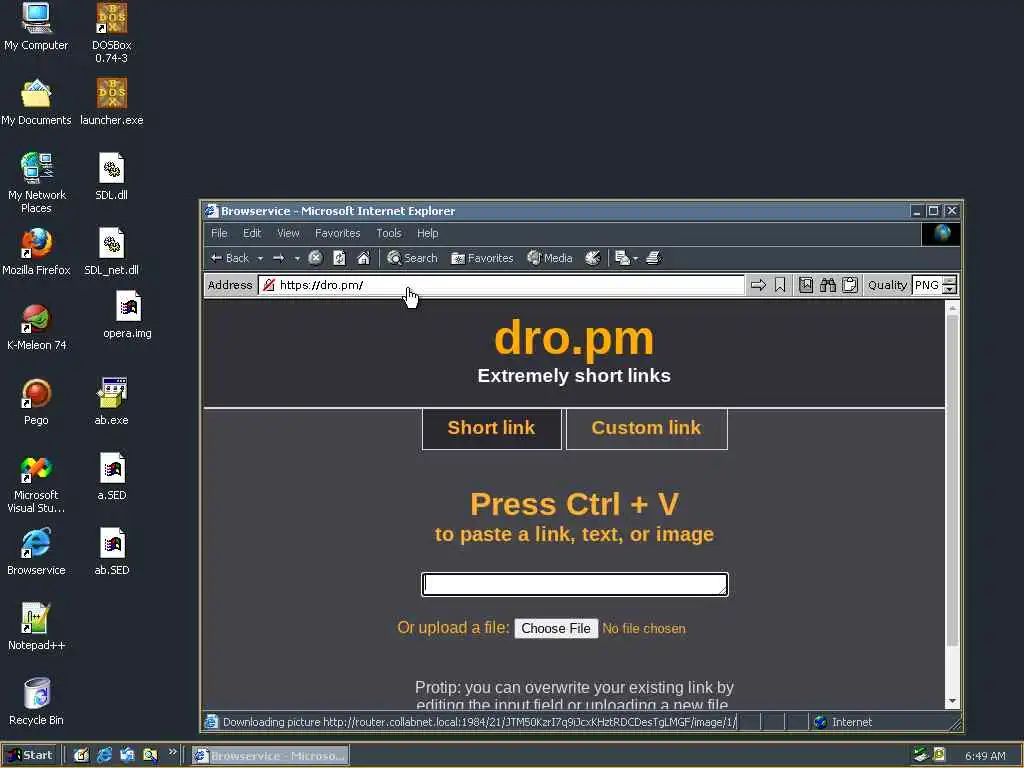The image size is (1024, 768).
Task: Click the address bar with https://dro.pm/
Action: pos(501,285)
